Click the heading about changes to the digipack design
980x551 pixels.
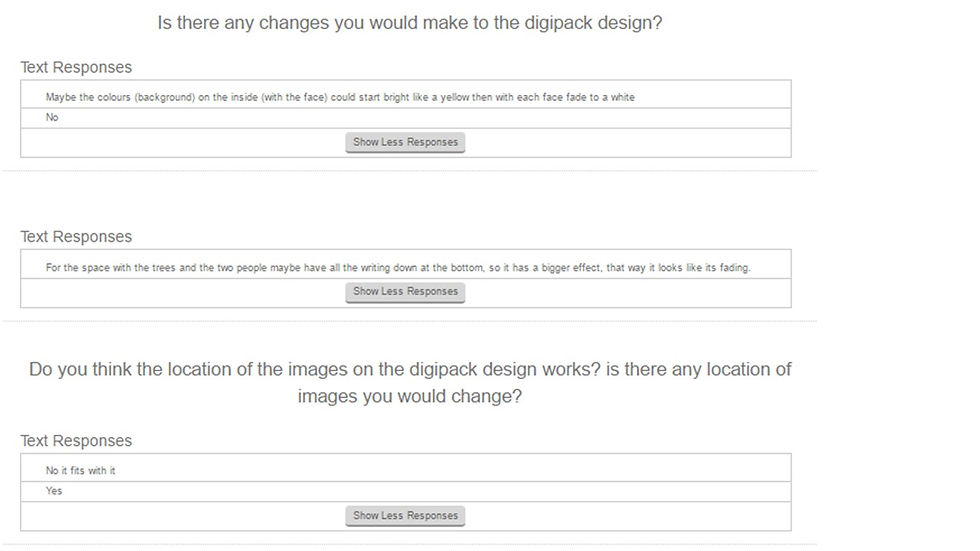409,23
